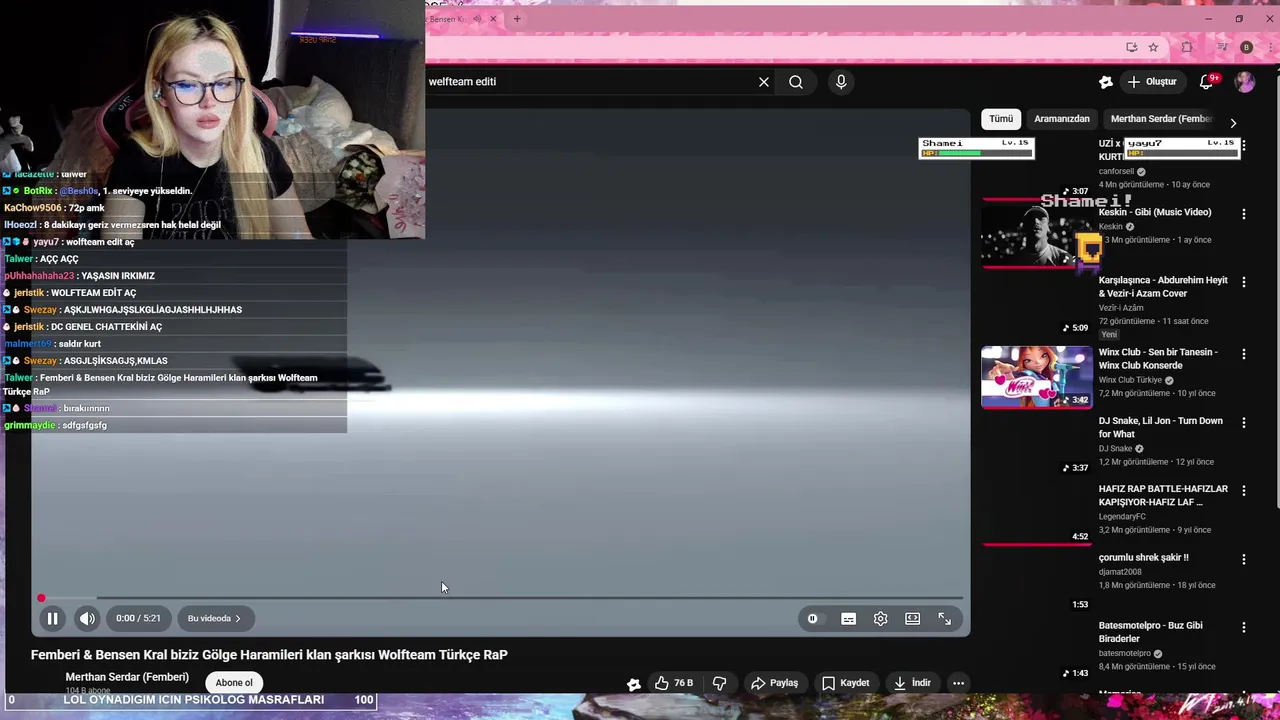Enter fullscreen using the player's fullscreen icon
This screenshot has width=1280, height=720.
(x=944, y=619)
